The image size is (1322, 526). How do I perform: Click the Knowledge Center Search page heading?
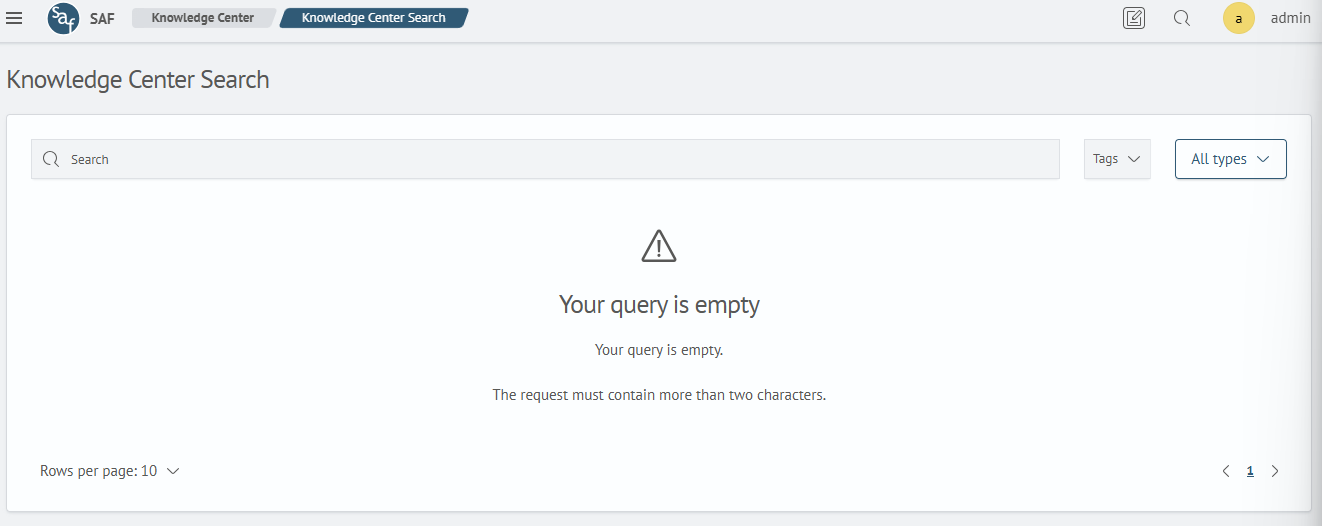click(138, 80)
